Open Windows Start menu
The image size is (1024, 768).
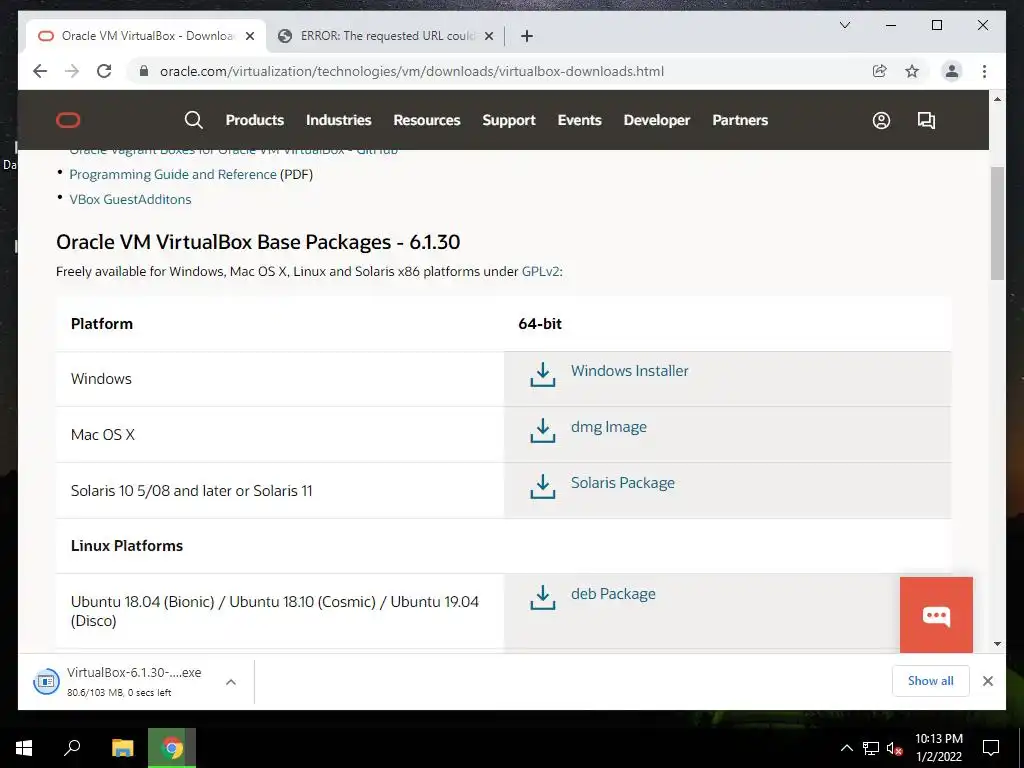tap(24, 748)
